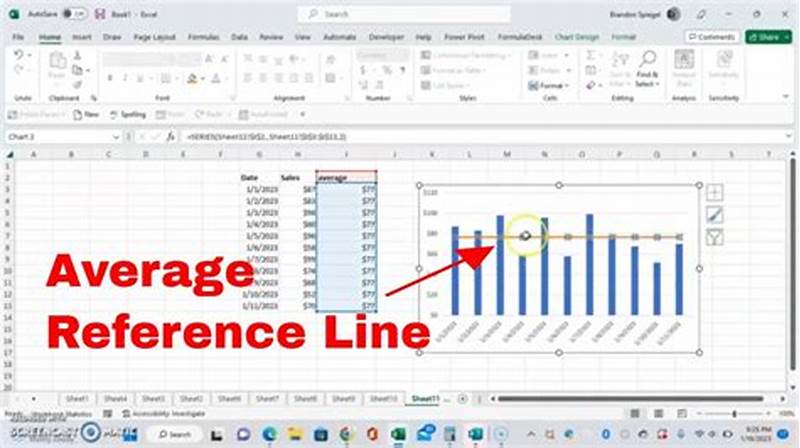This screenshot has width=800, height=448.
Task: Switch to Normal view icon
Action: [x=635, y=414]
